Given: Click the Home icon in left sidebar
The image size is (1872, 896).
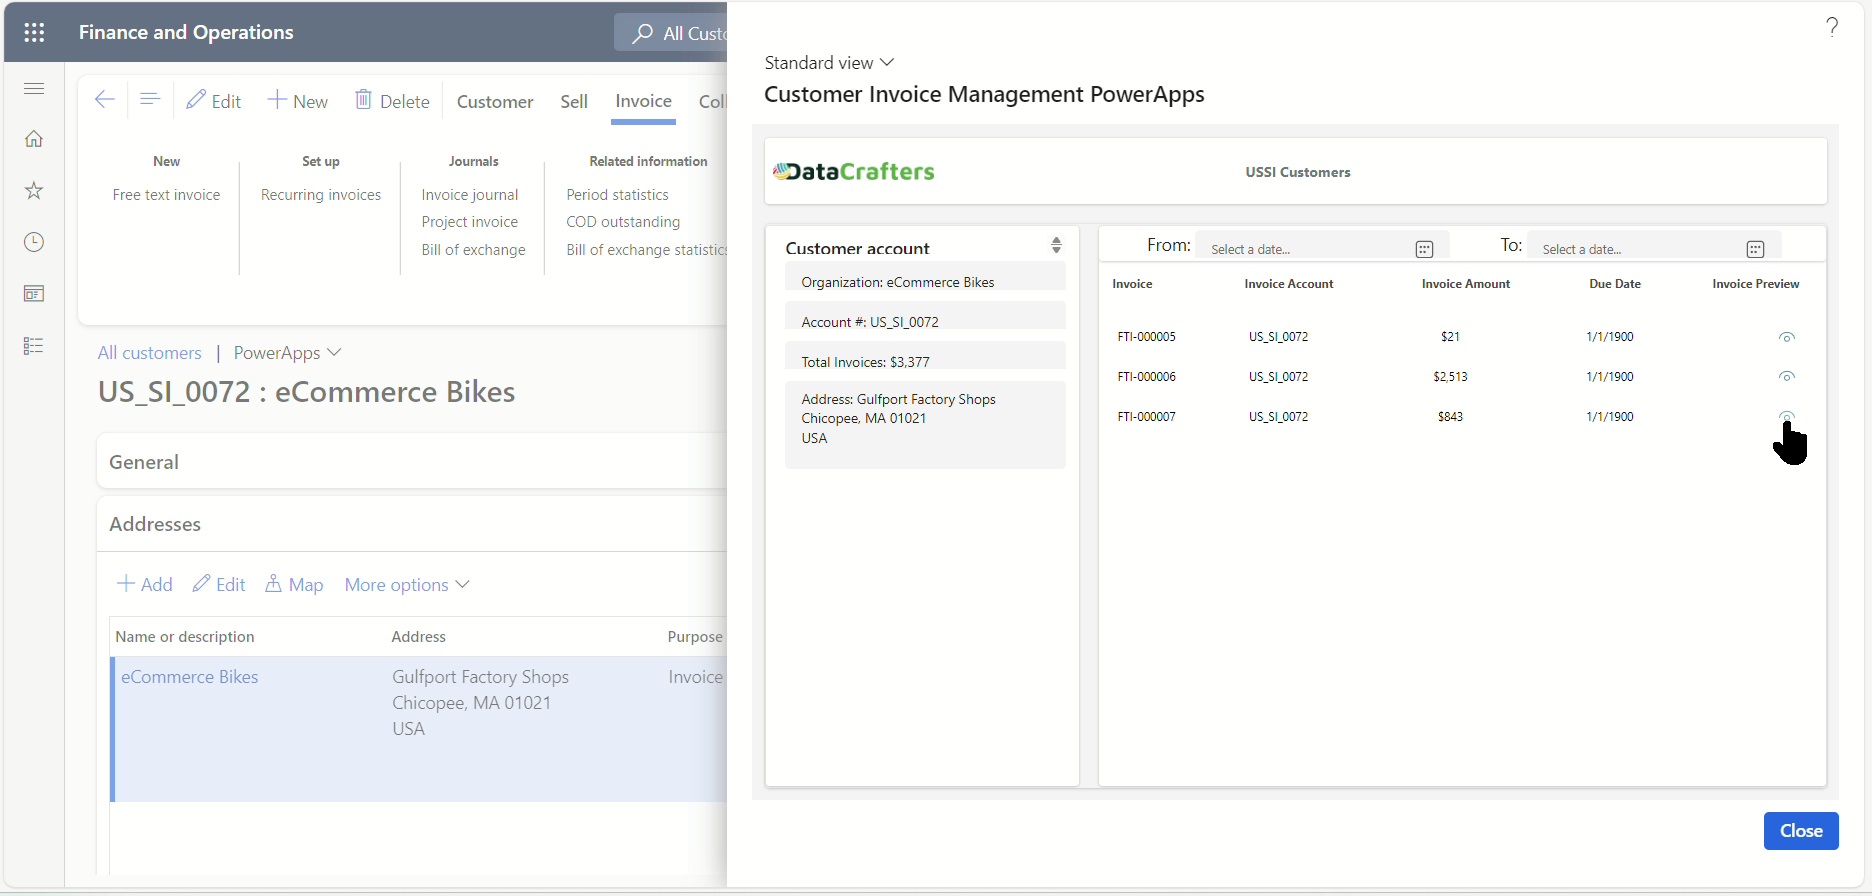Looking at the screenshot, I should coord(34,139).
